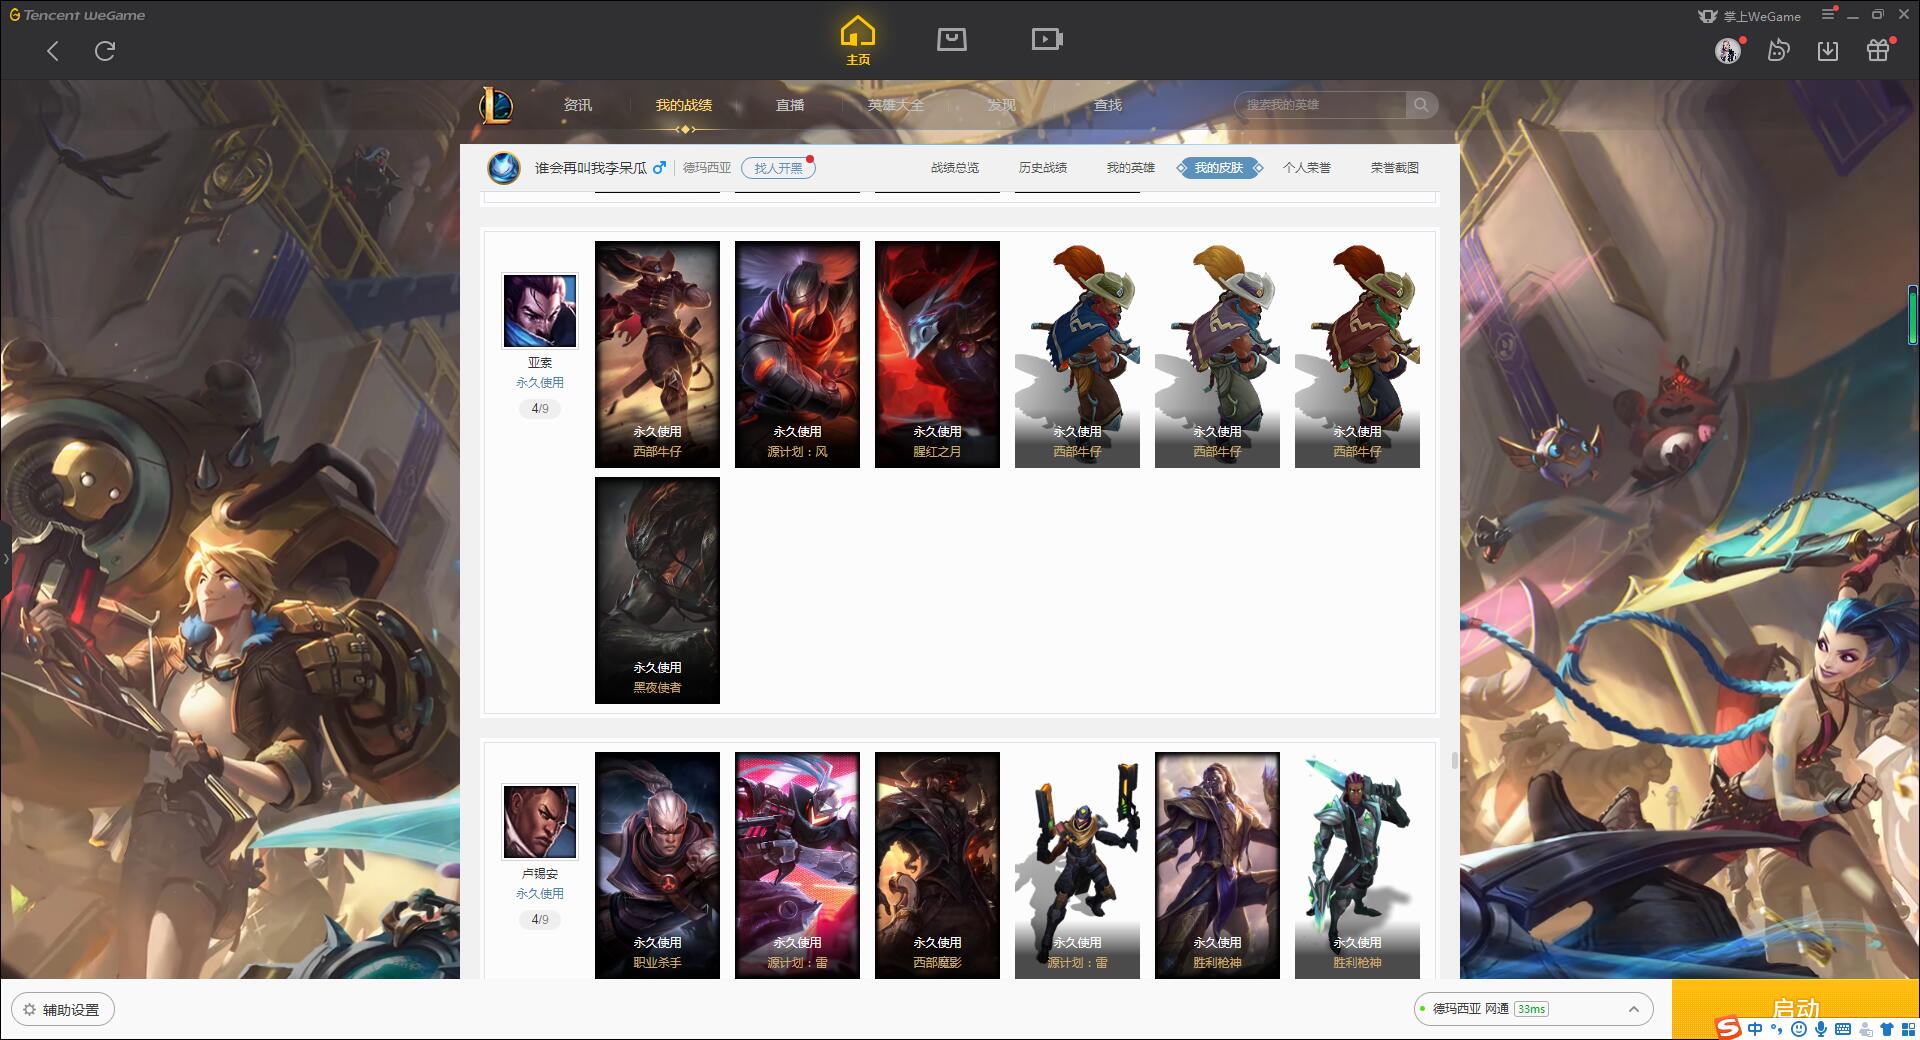
Task: Open the store shop icon in top bar
Action: tap(951, 39)
